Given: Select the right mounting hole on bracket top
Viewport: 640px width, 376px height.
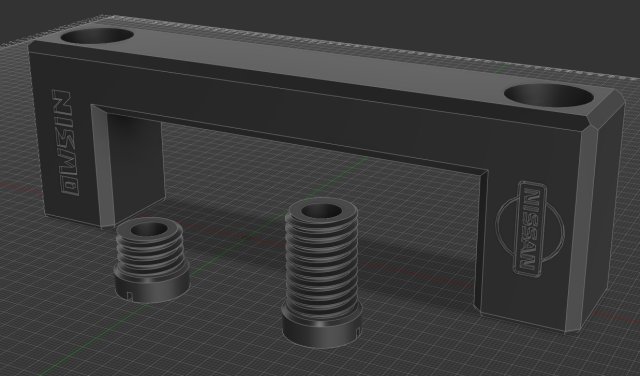Looking at the screenshot, I should pyautogui.click(x=549, y=97).
